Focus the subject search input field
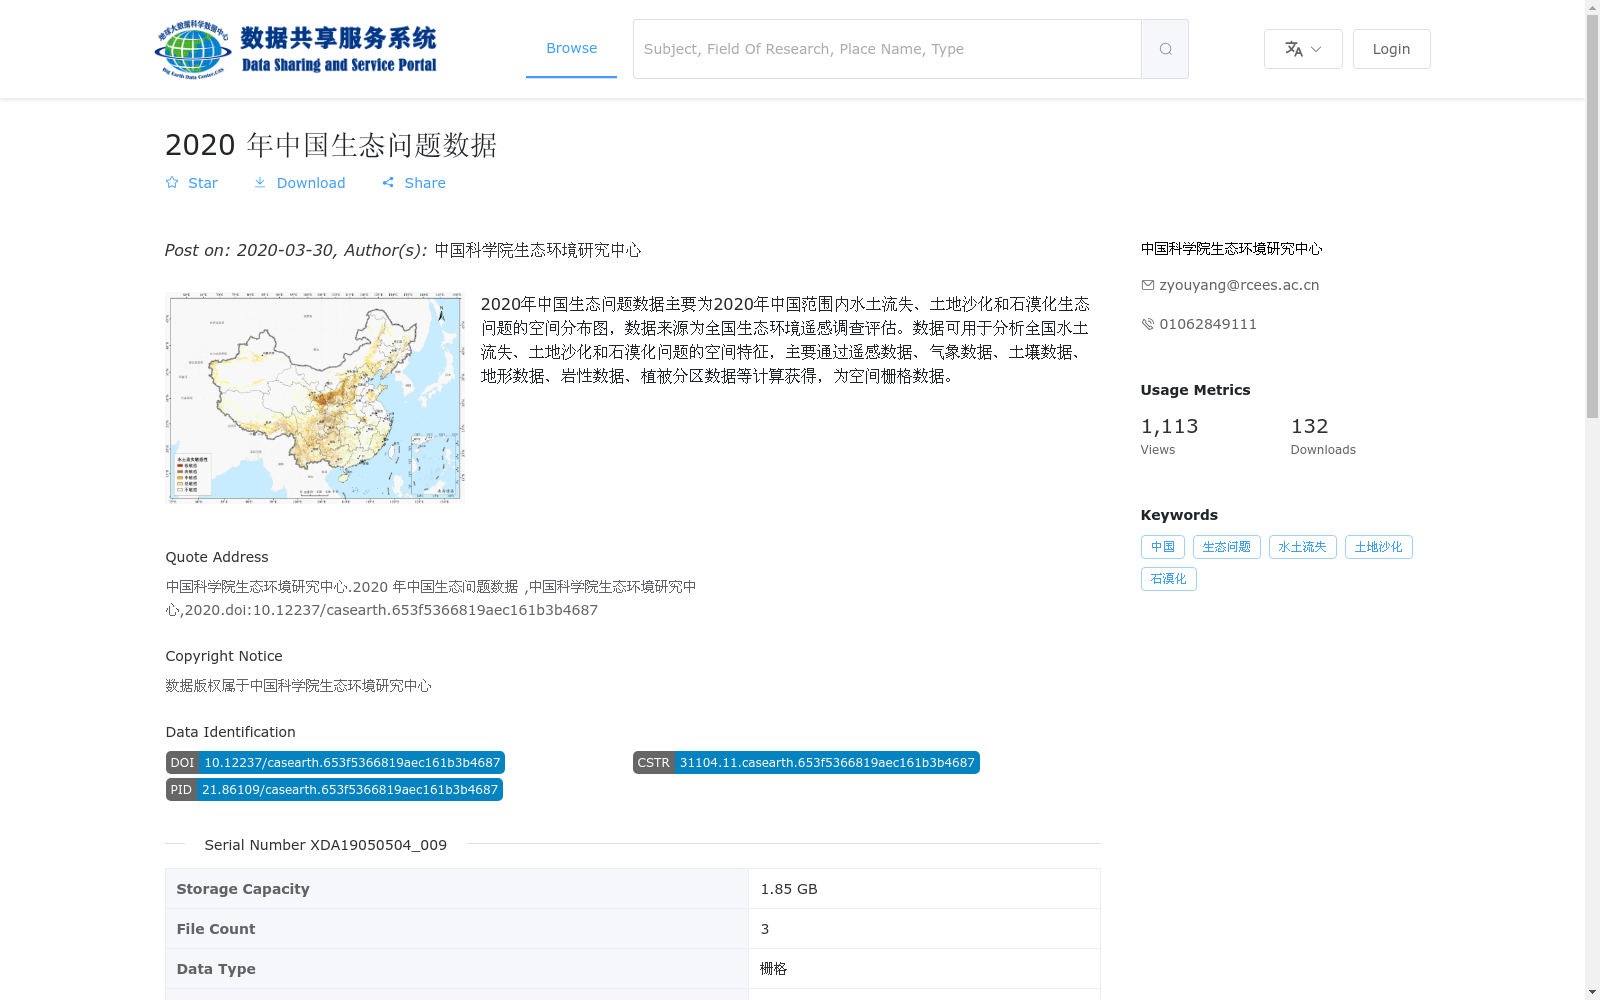The height and width of the screenshot is (1000, 1600). [887, 49]
